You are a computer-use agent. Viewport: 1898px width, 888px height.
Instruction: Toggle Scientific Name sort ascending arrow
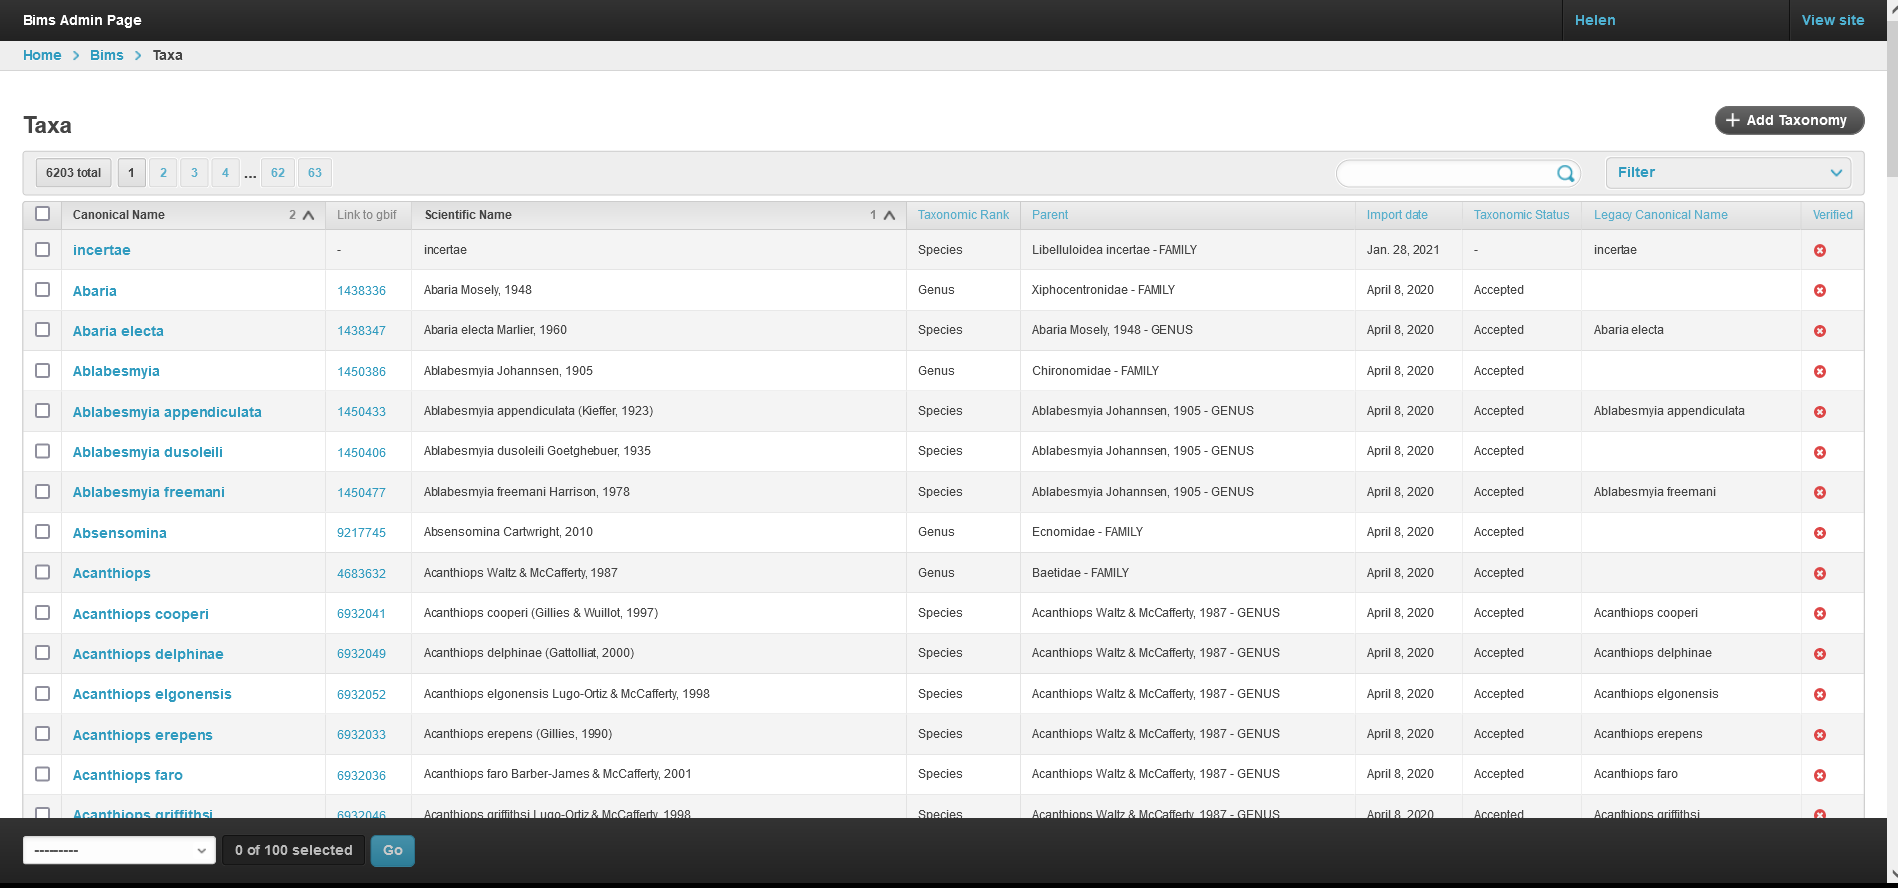pos(889,215)
